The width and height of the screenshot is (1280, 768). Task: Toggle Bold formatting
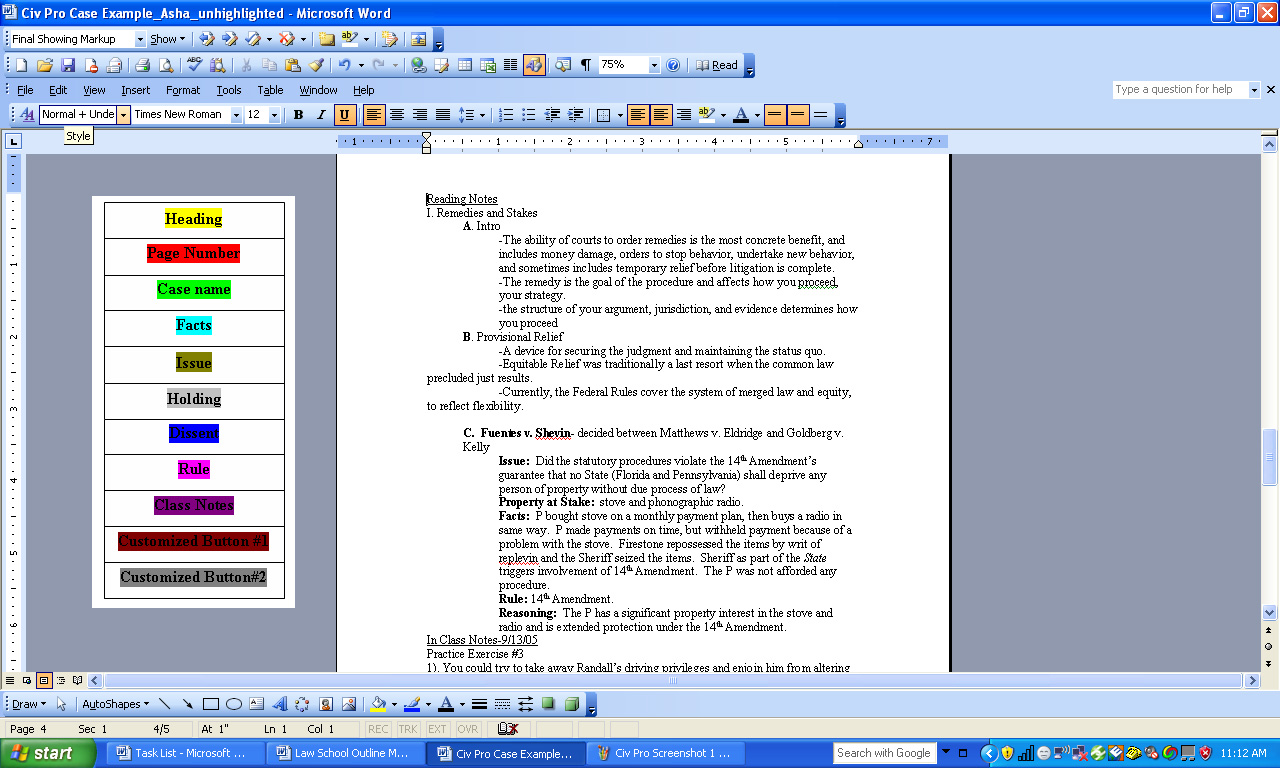[298, 115]
